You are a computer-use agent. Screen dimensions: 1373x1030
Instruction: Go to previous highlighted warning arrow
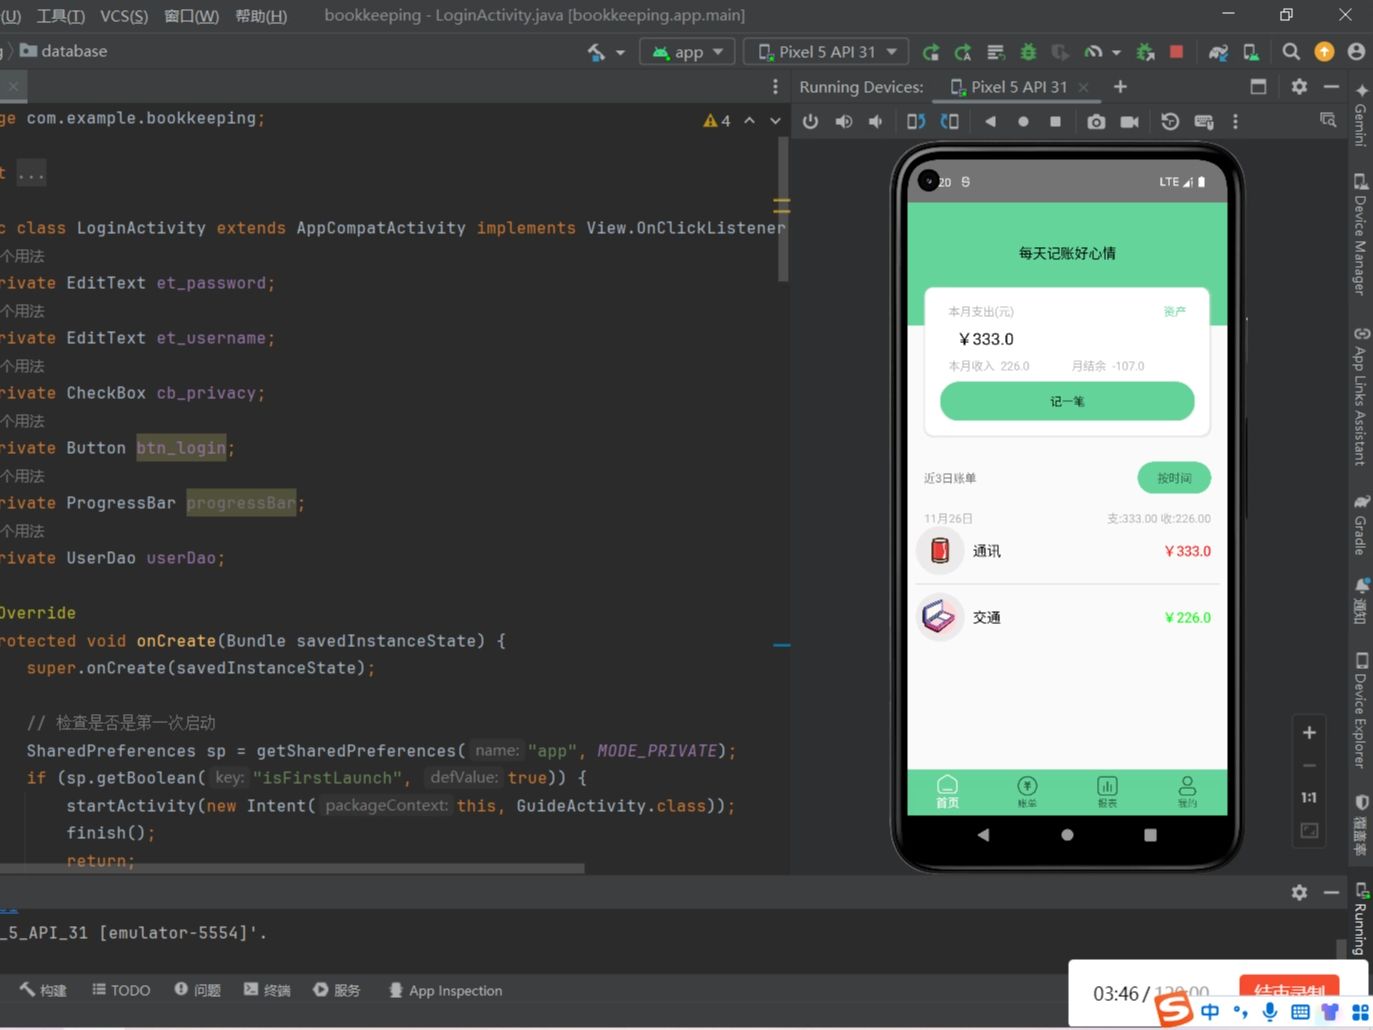tap(750, 120)
